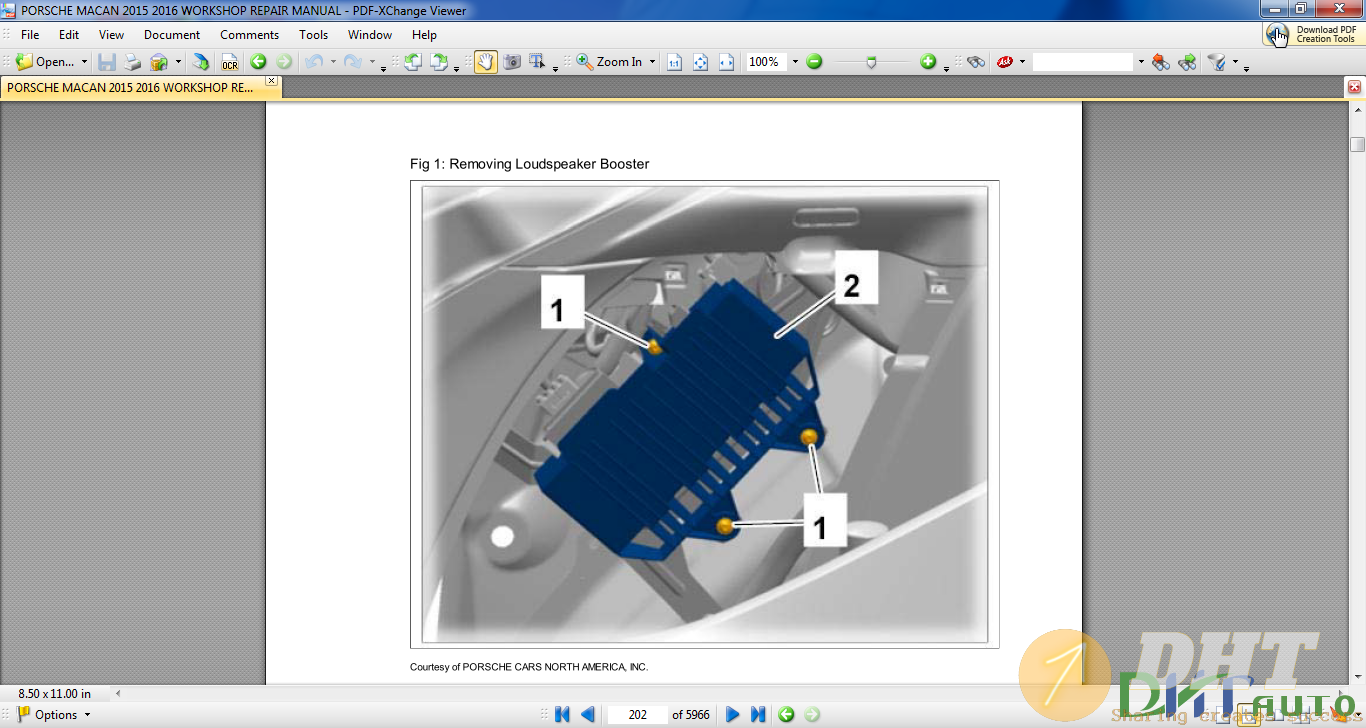This screenshot has width=1366, height=728.
Task: Click the Ask search provider icon
Action: click(1005, 62)
